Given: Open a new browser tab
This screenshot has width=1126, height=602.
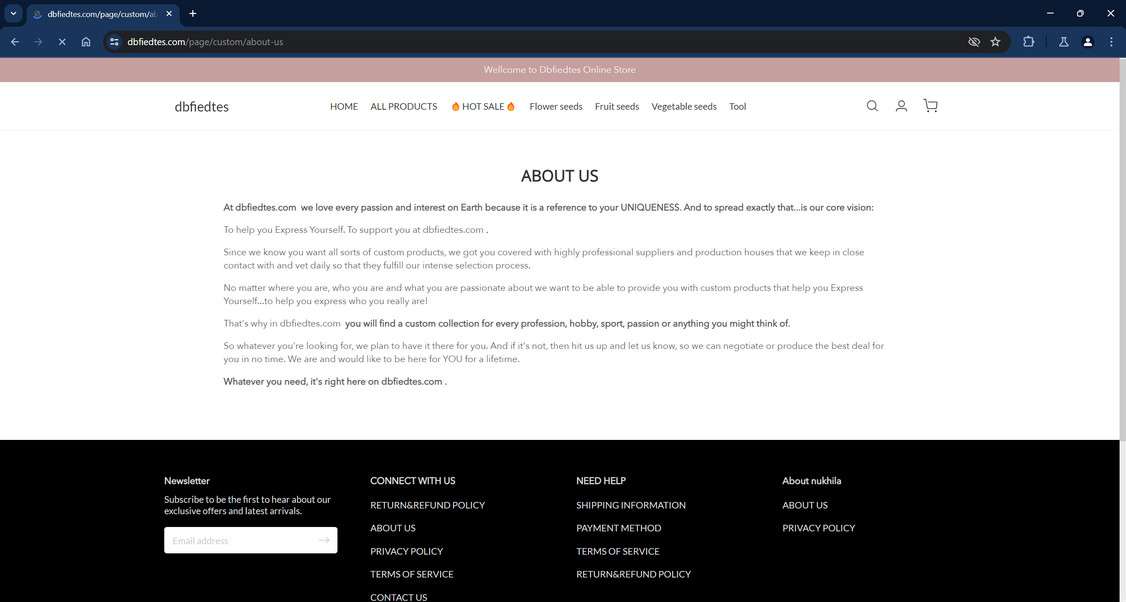Looking at the screenshot, I should [192, 14].
